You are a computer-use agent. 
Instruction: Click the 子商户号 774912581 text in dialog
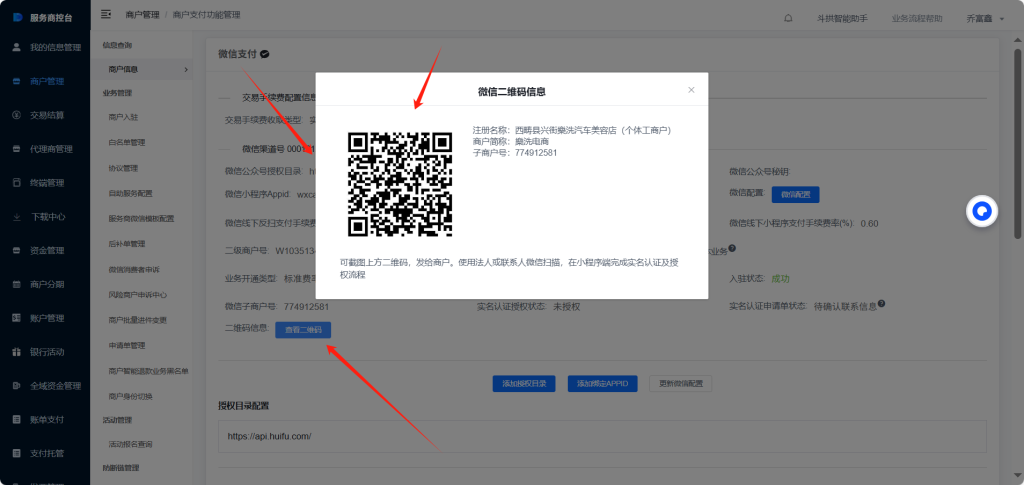(515, 153)
